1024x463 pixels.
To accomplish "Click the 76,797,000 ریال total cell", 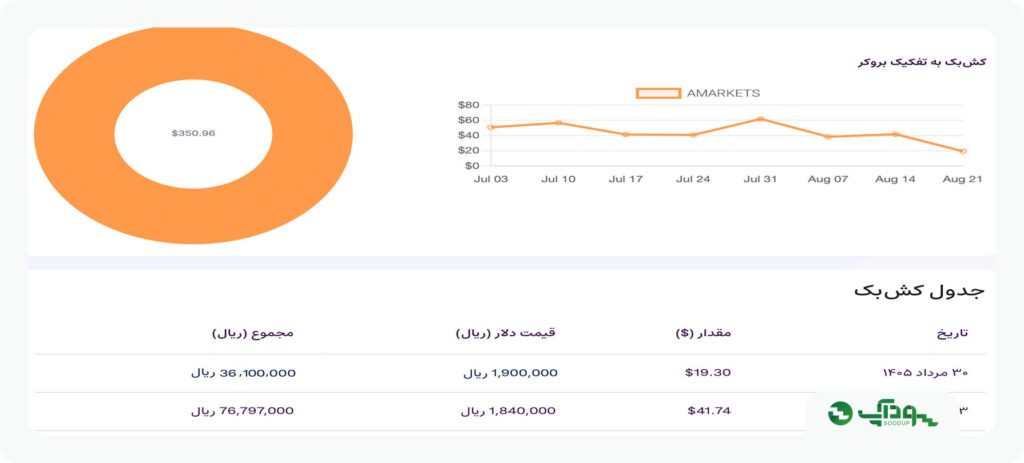I will [243, 411].
